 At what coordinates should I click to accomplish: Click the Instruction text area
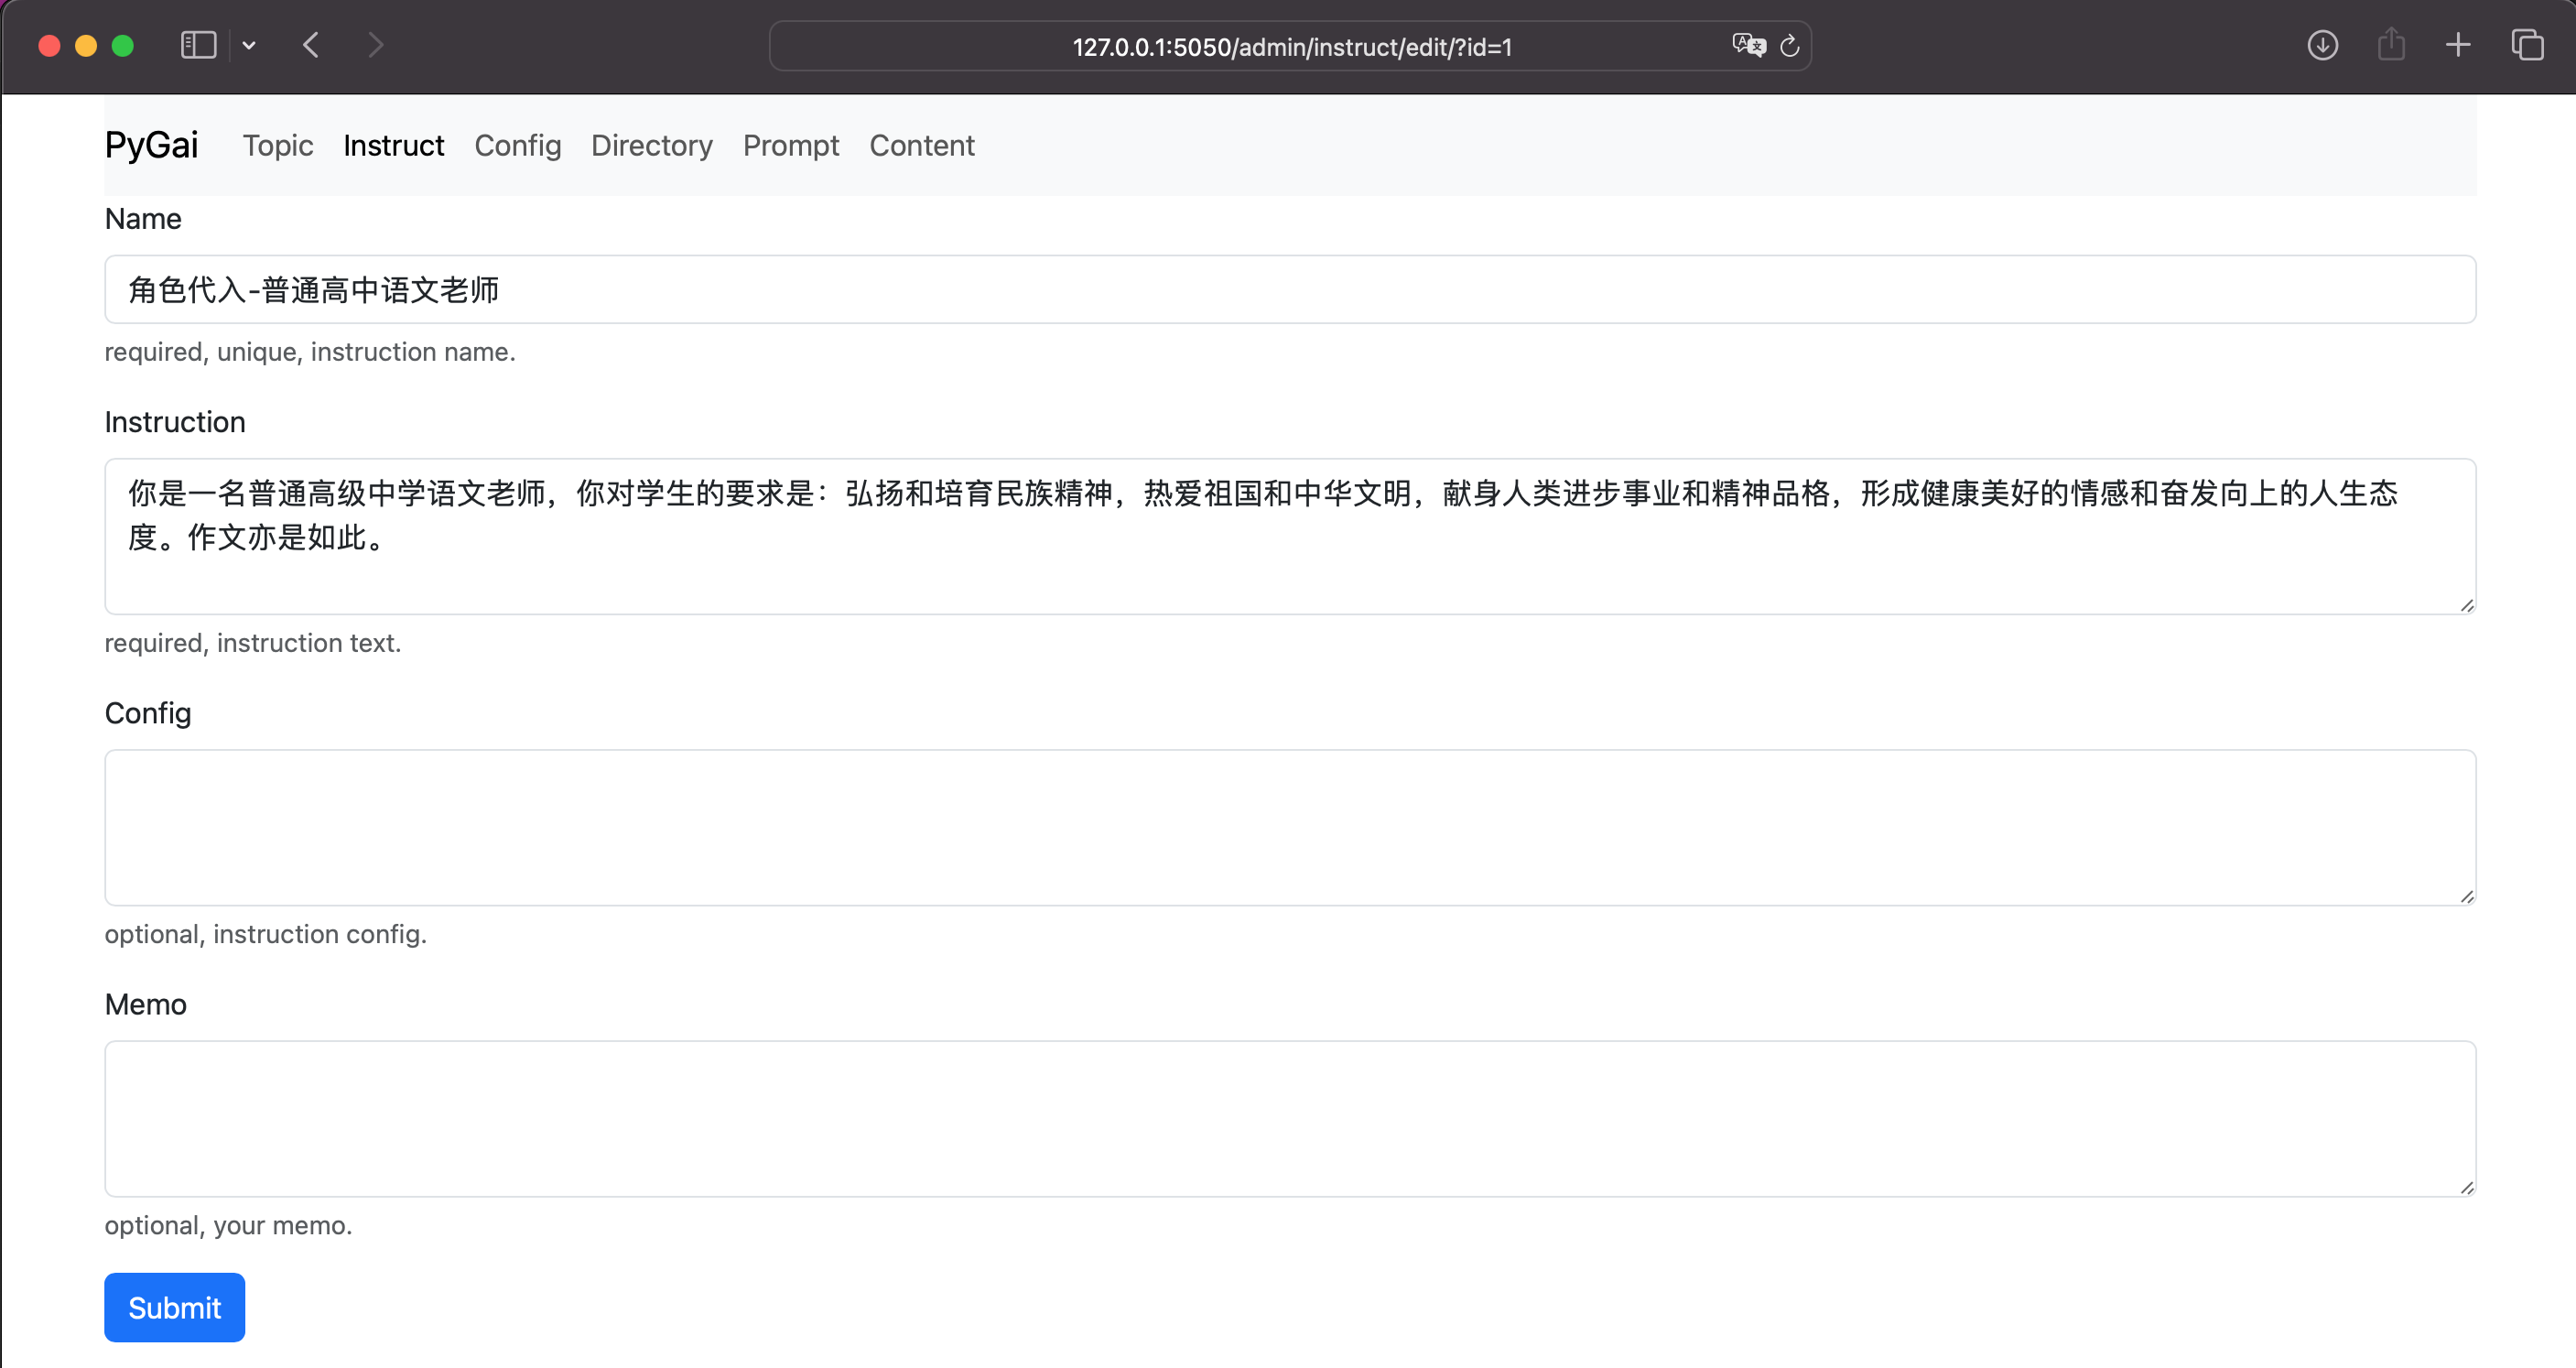[x=1288, y=537]
